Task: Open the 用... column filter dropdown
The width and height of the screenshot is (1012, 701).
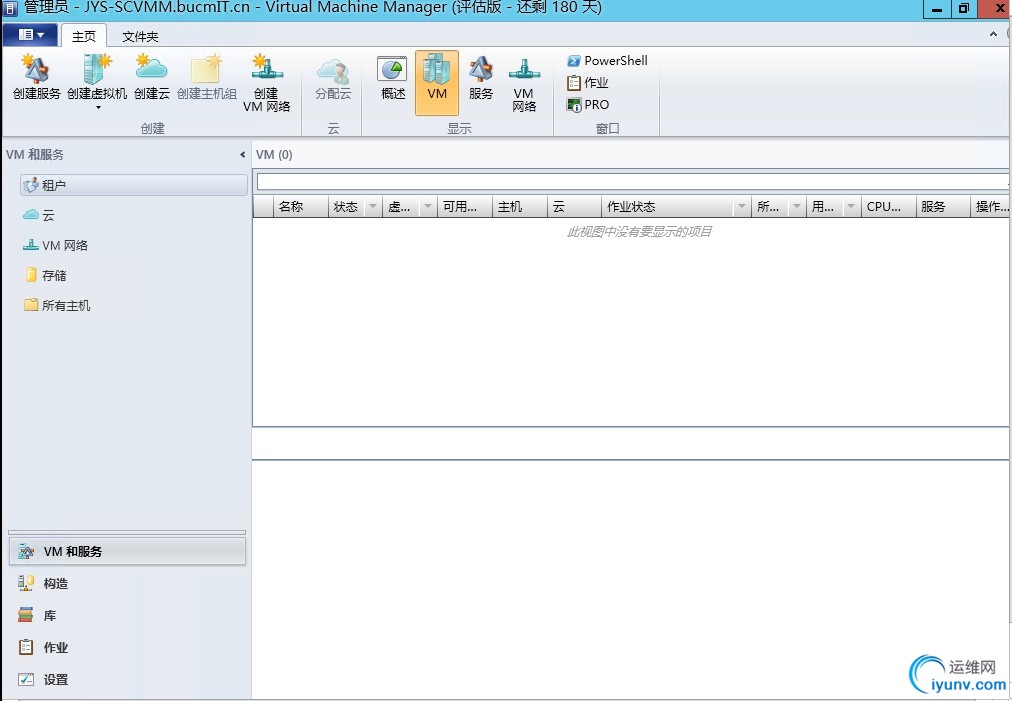Action: click(x=851, y=207)
